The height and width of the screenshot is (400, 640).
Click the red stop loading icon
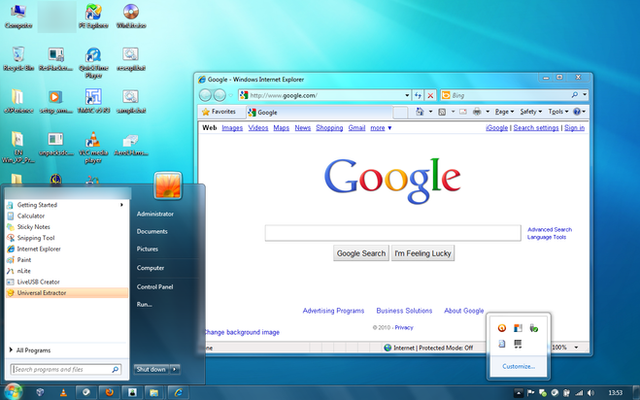pyautogui.click(x=430, y=96)
